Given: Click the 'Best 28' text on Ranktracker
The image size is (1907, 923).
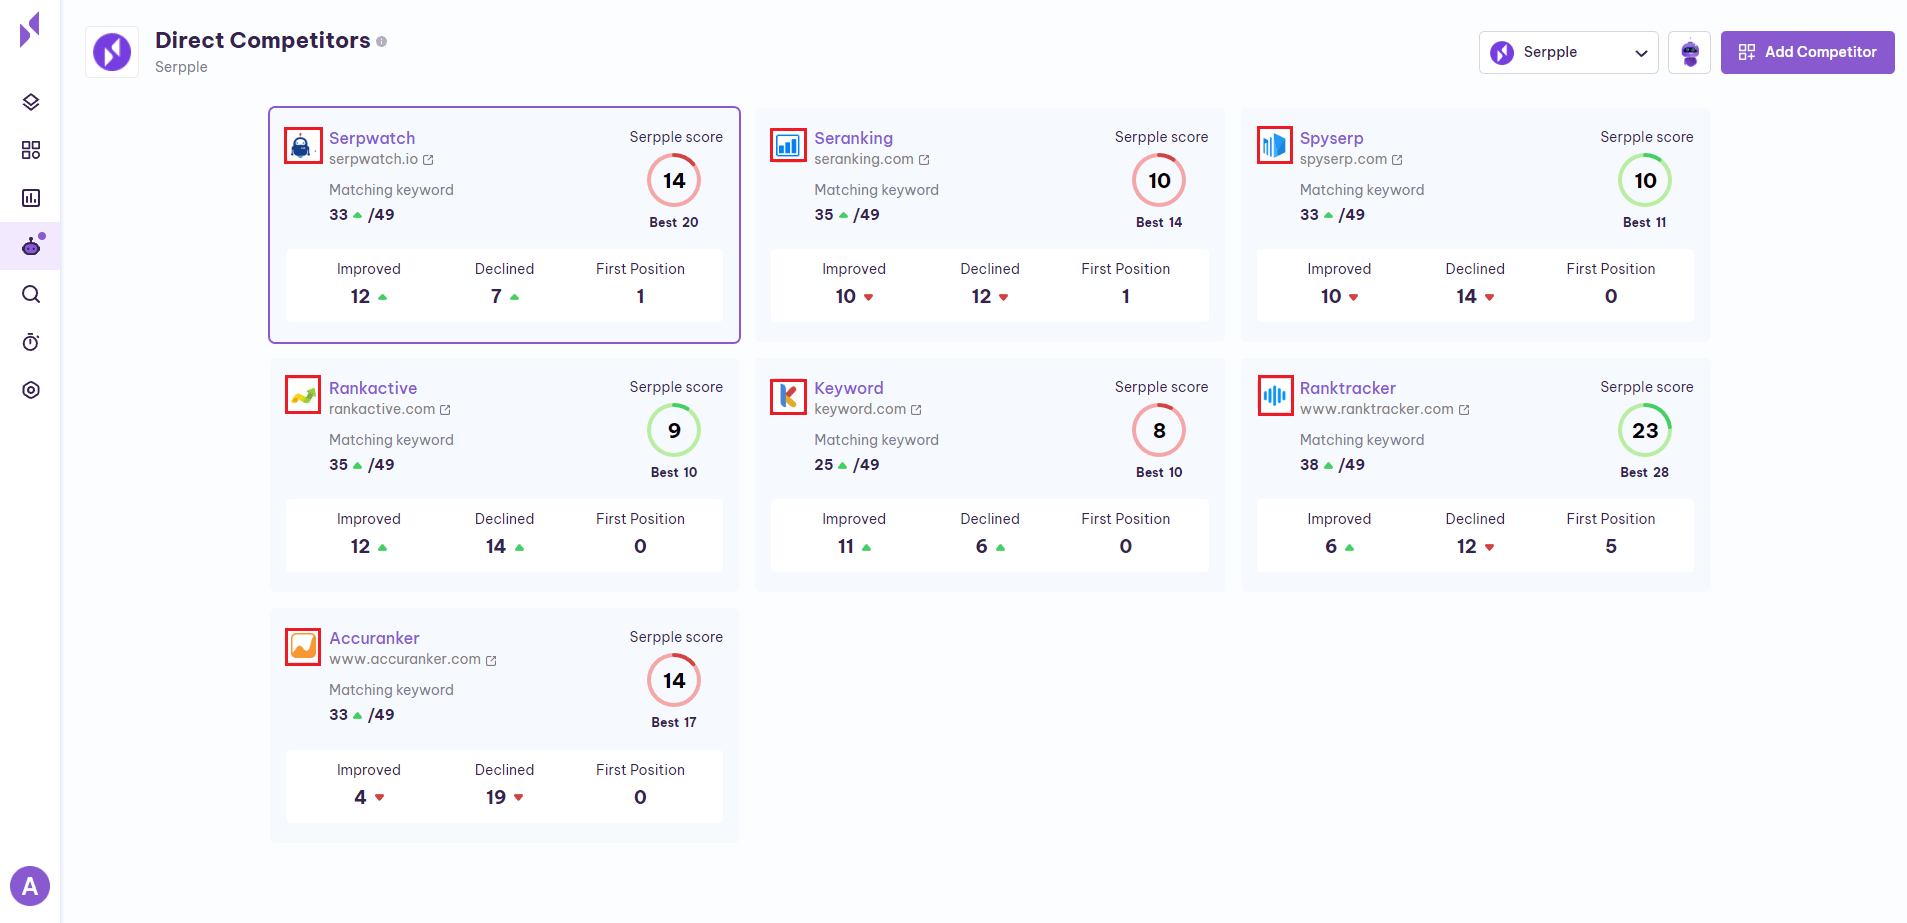Looking at the screenshot, I should (x=1645, y=472).
